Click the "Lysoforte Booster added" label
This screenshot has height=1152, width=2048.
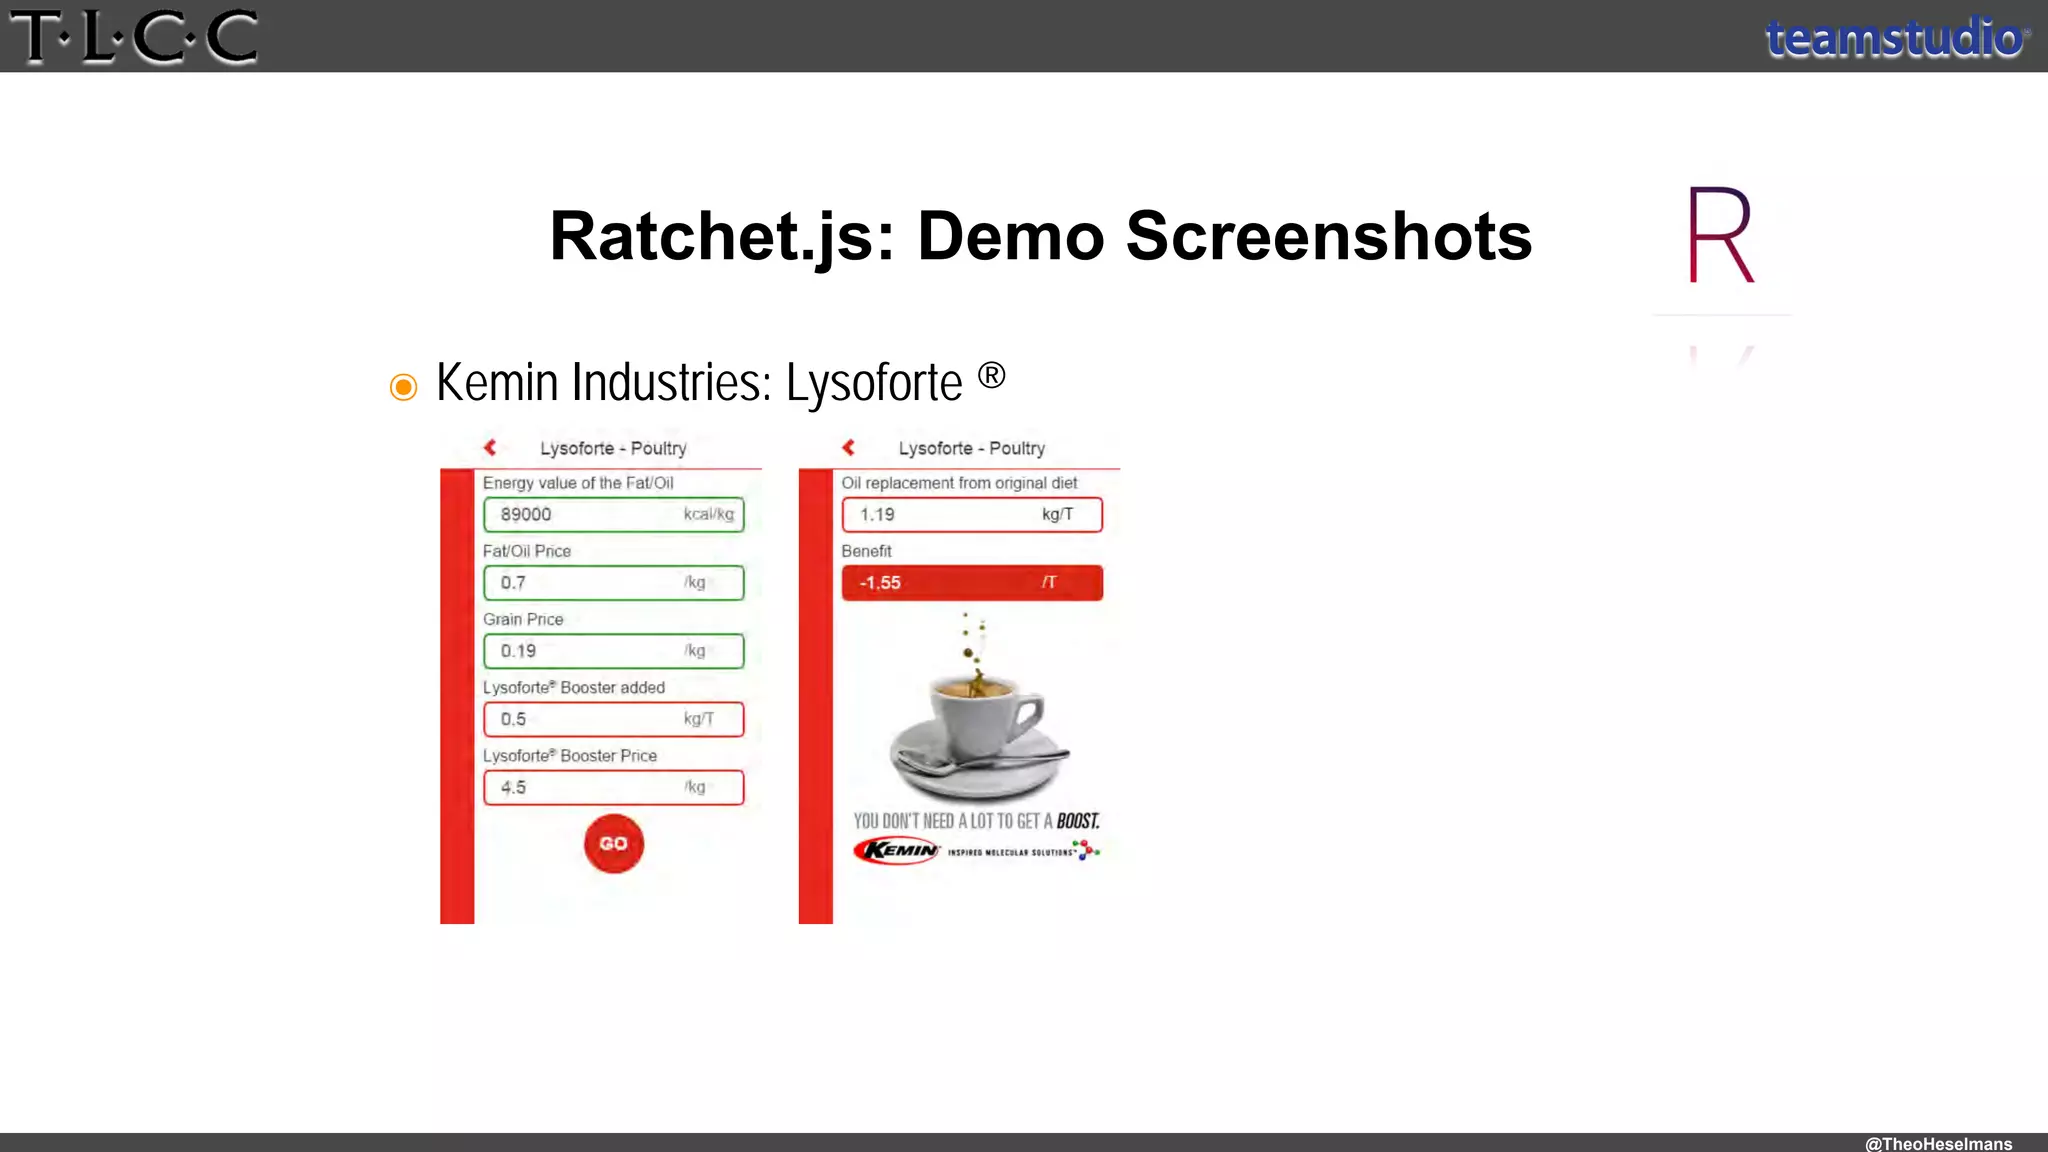click(574, 687)
